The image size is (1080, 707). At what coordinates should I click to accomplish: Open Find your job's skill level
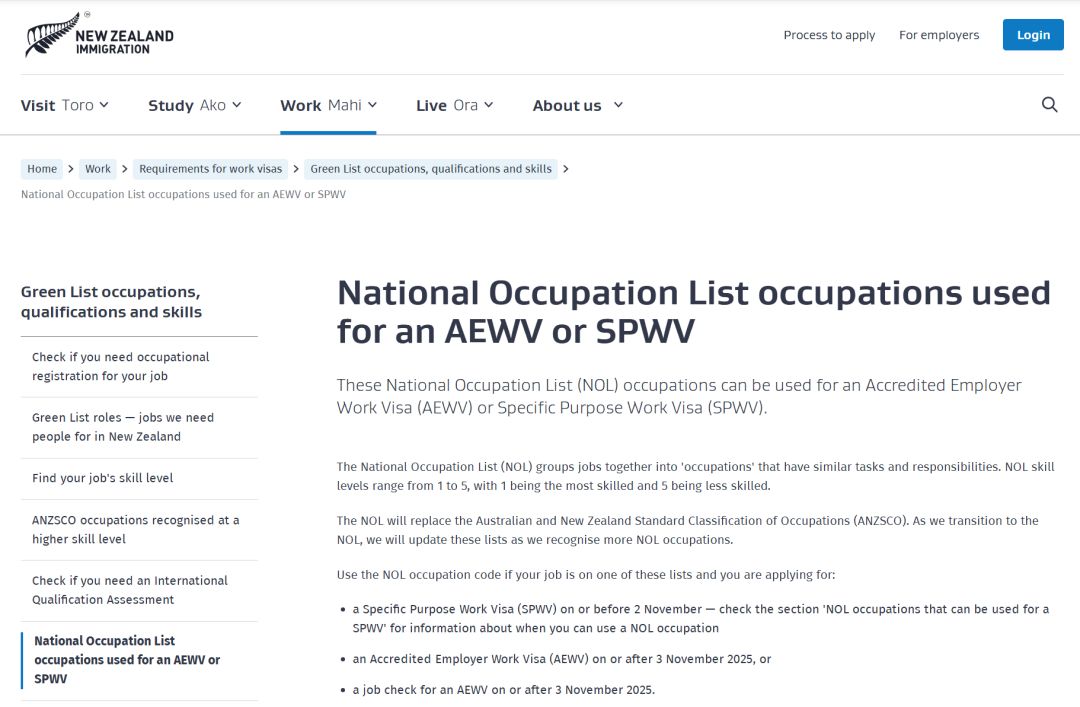103,478
